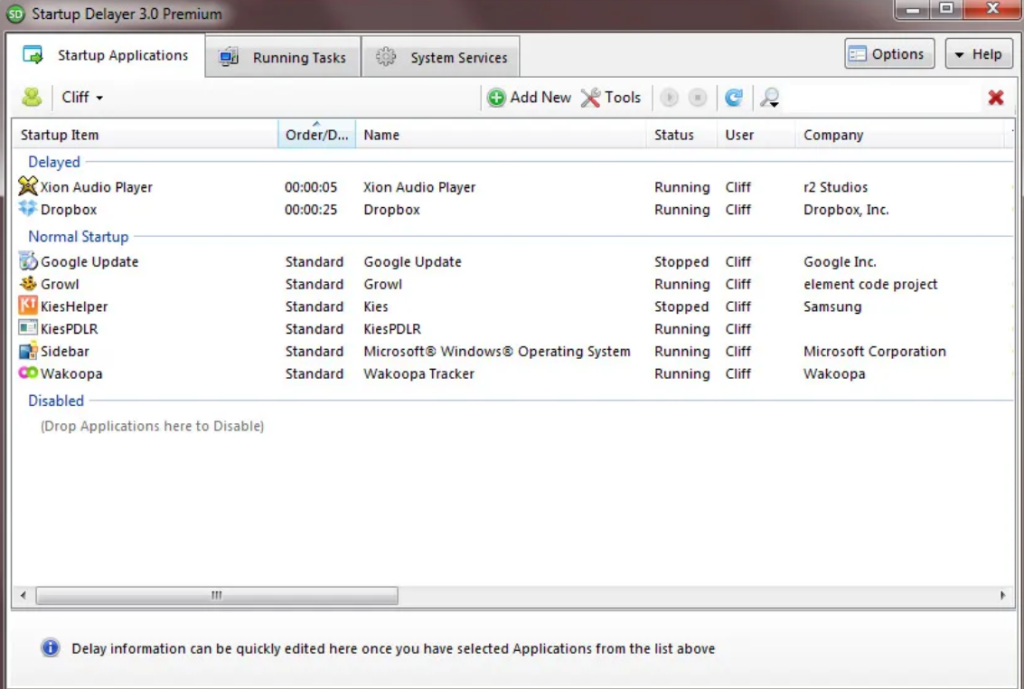Open the Tools menu

pyautogui.click(x=611, y=97)
